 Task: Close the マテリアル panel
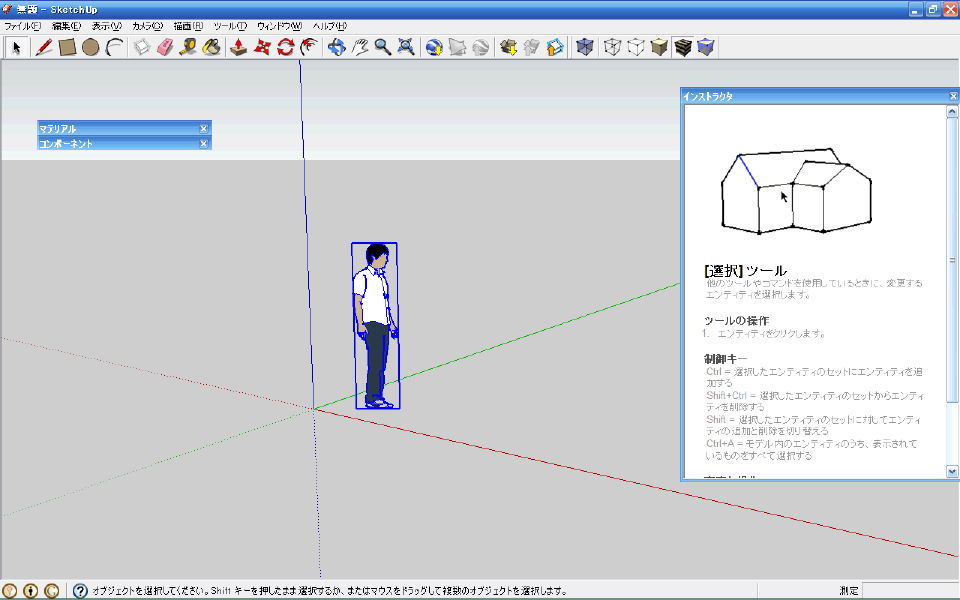pos(204,129)
